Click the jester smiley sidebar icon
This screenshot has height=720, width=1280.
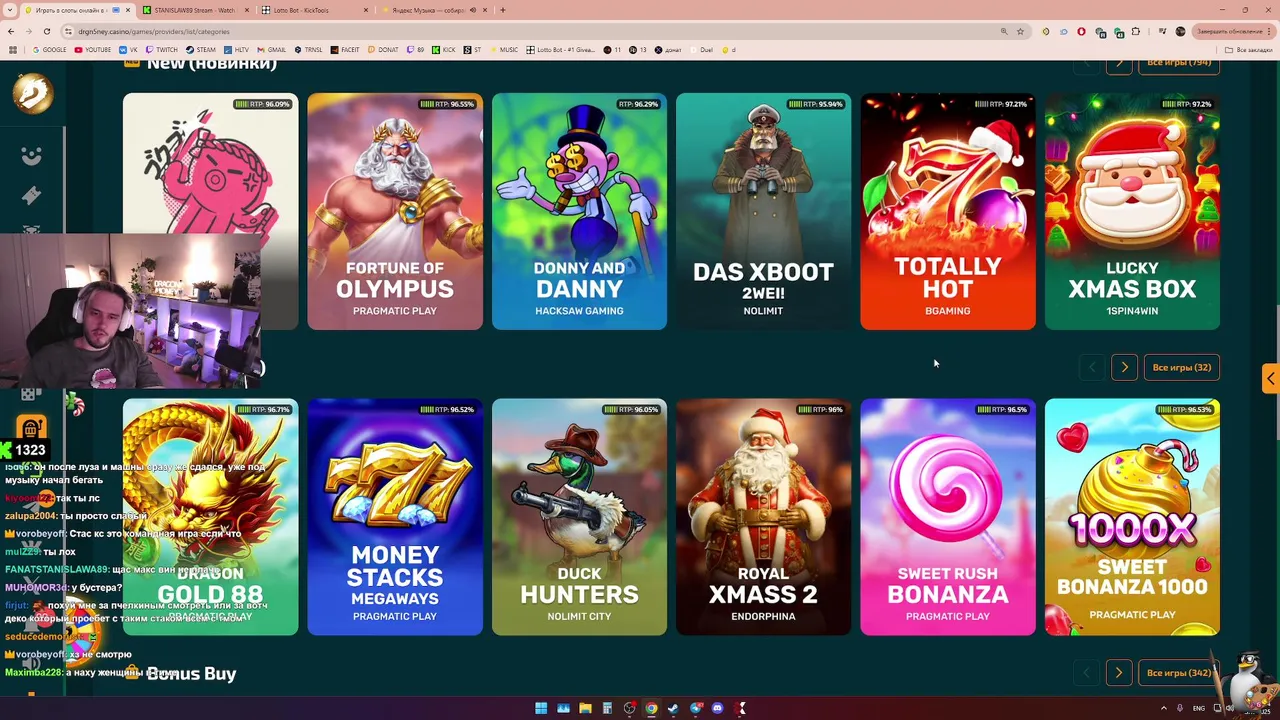click(x=32, y=155)
